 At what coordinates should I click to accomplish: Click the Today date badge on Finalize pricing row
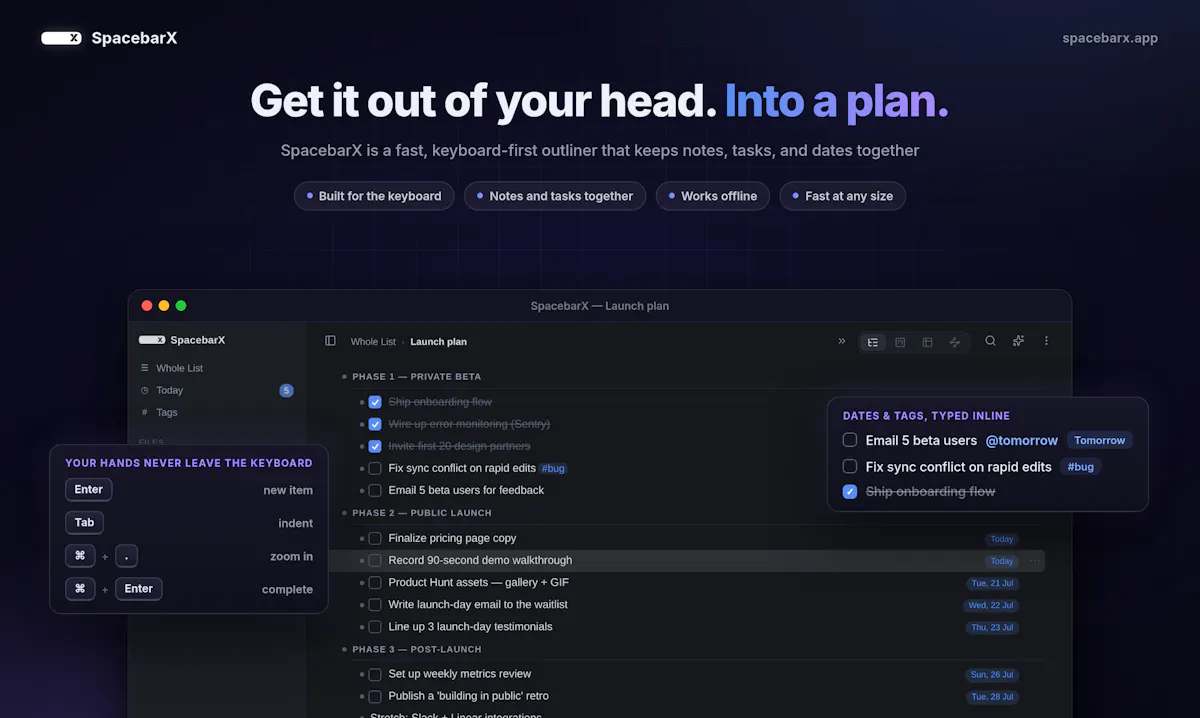click(x=1002, y=539)
